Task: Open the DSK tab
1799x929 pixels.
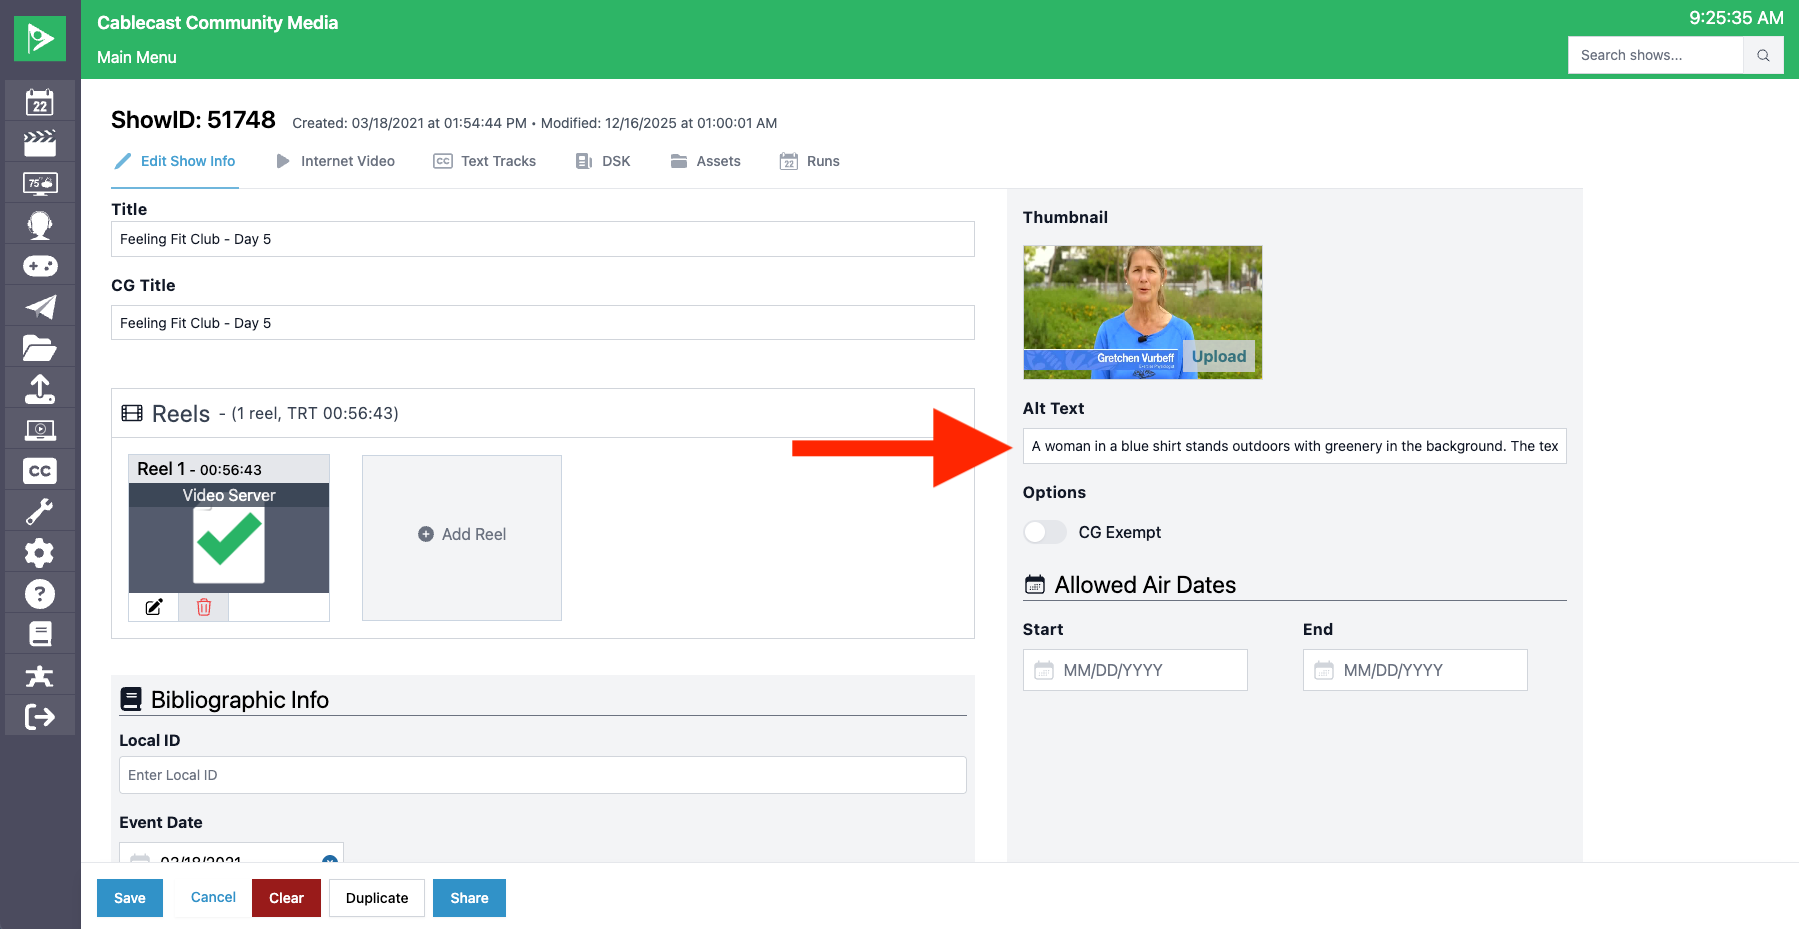Action: pos(603,161)
